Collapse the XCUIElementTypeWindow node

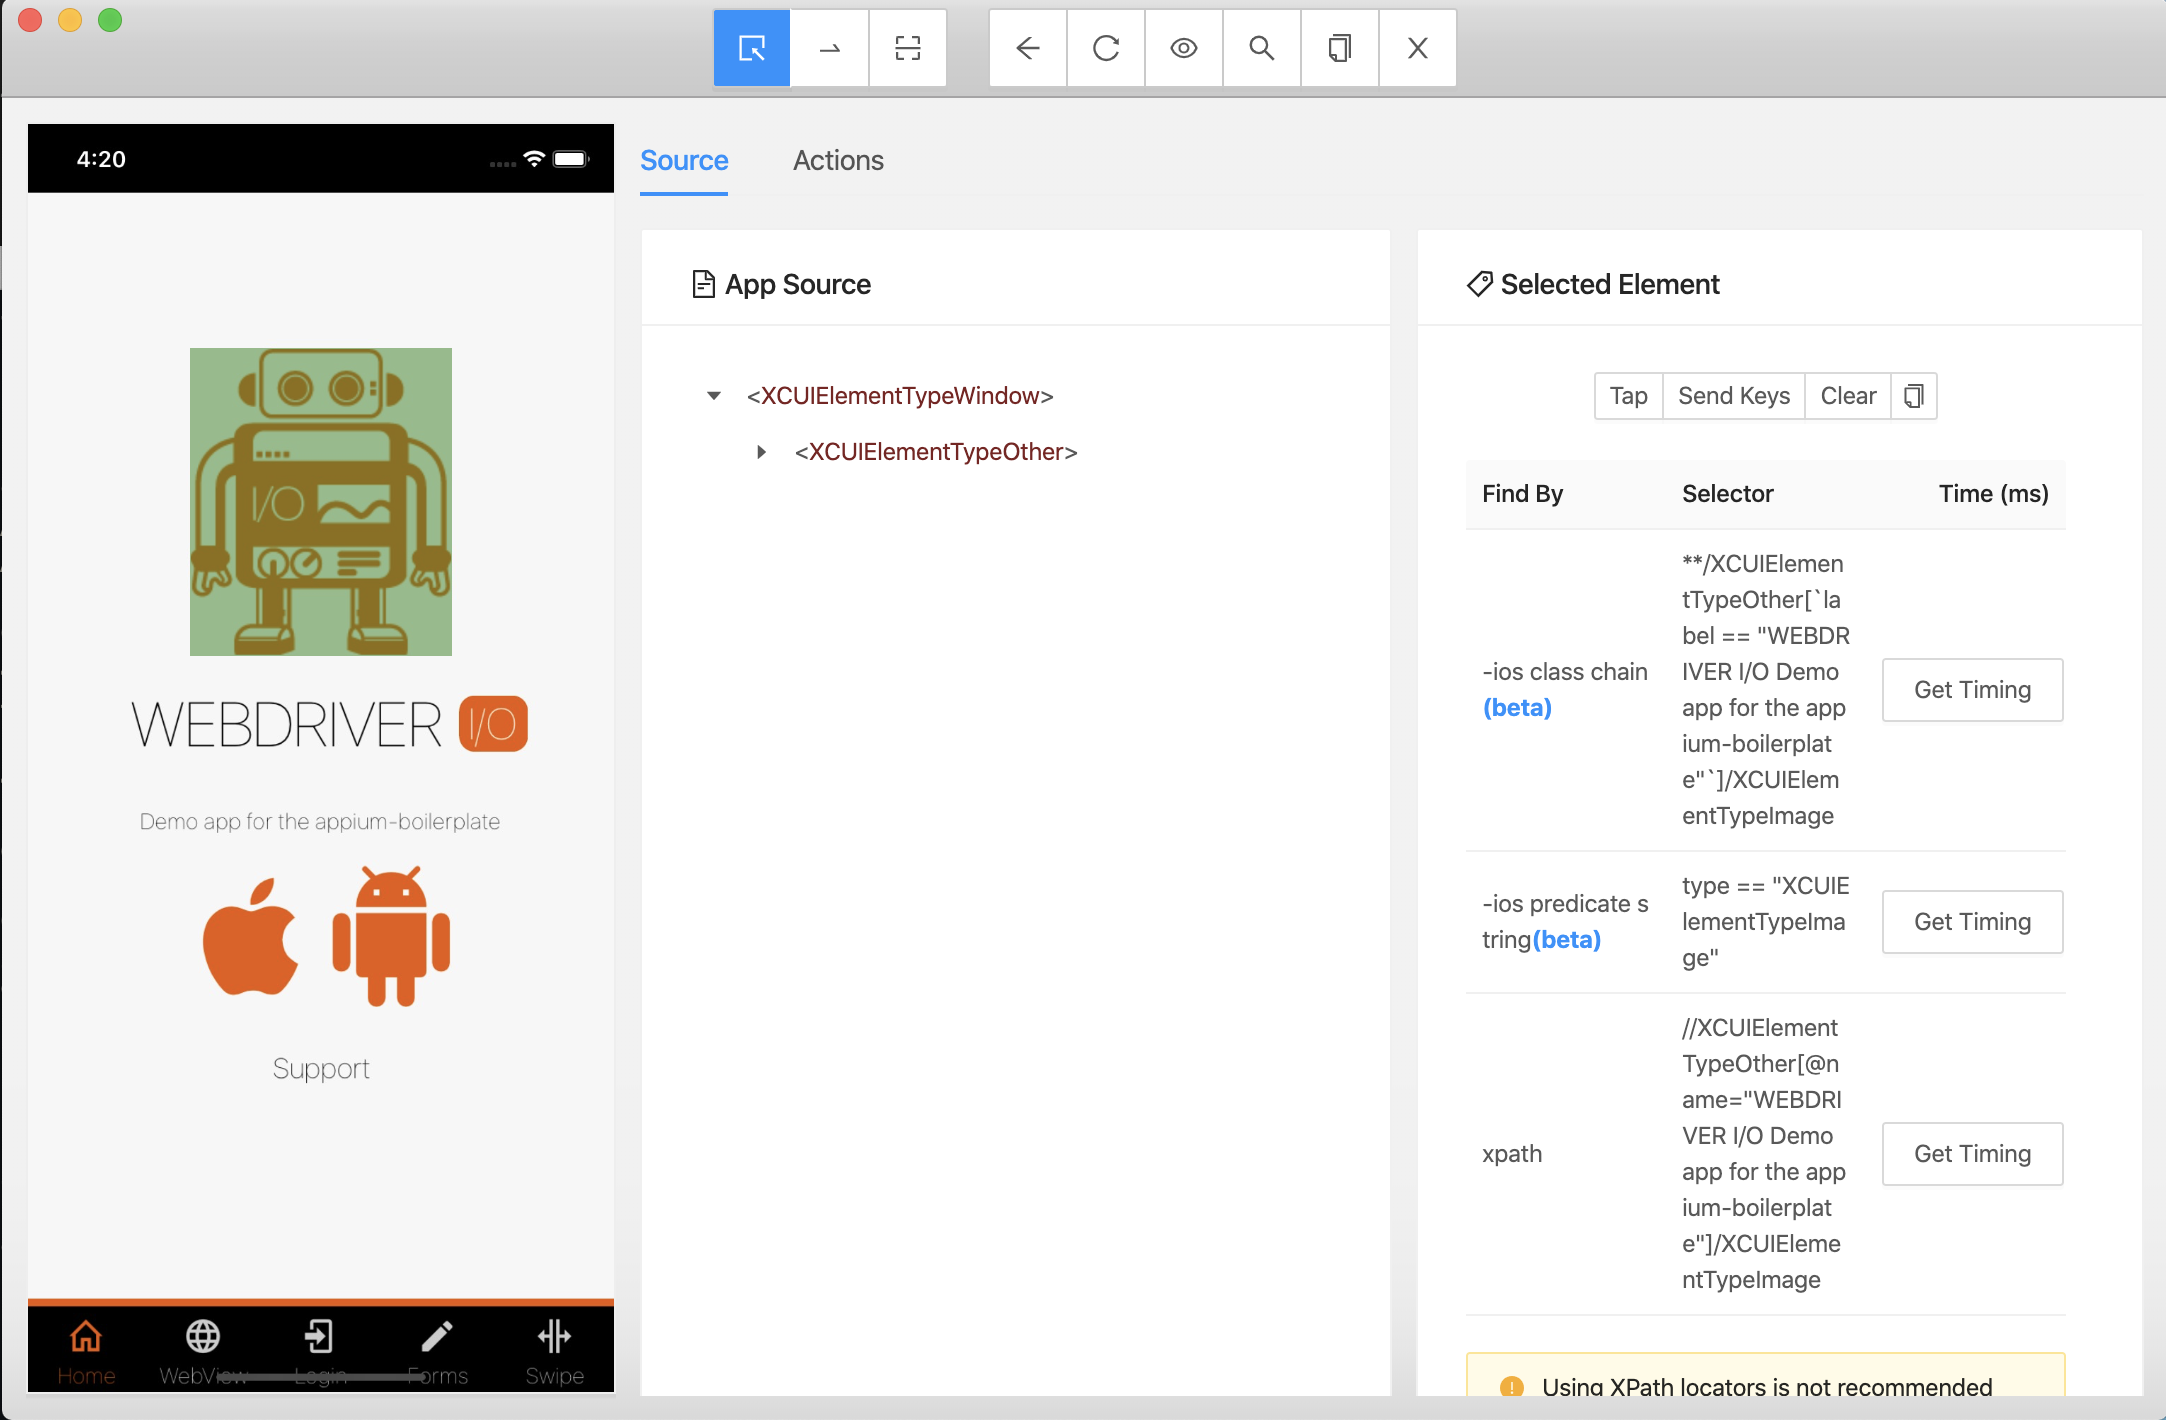[x=714, y=396]
